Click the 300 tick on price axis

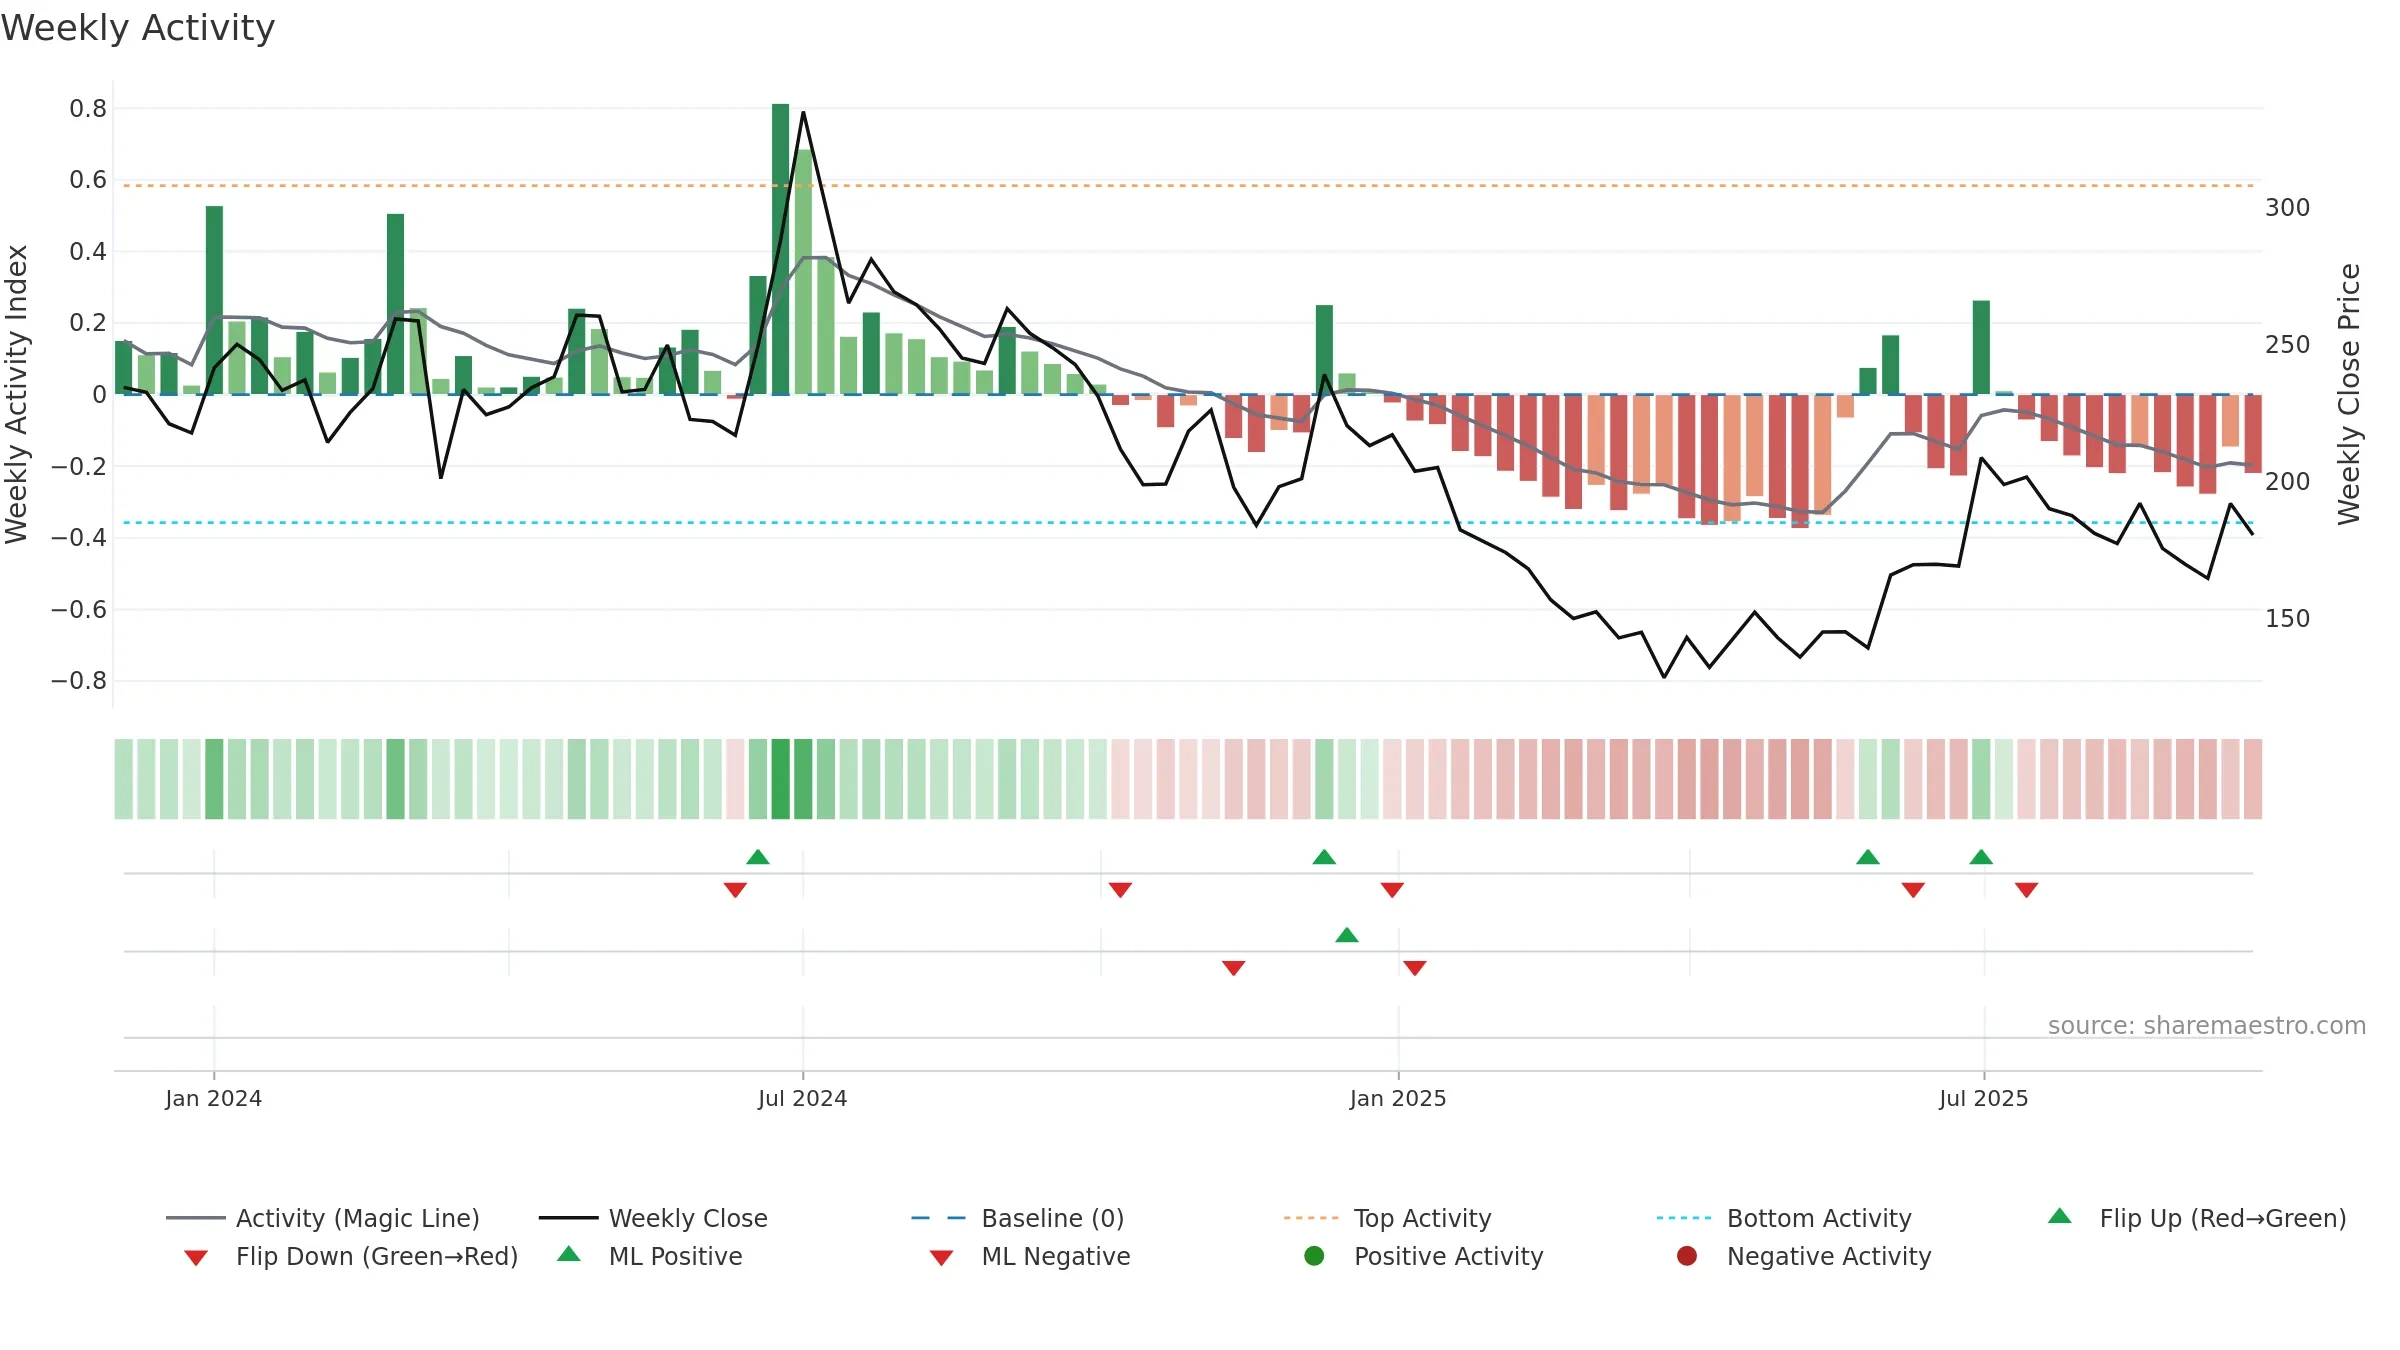[x=2288, y=207]
